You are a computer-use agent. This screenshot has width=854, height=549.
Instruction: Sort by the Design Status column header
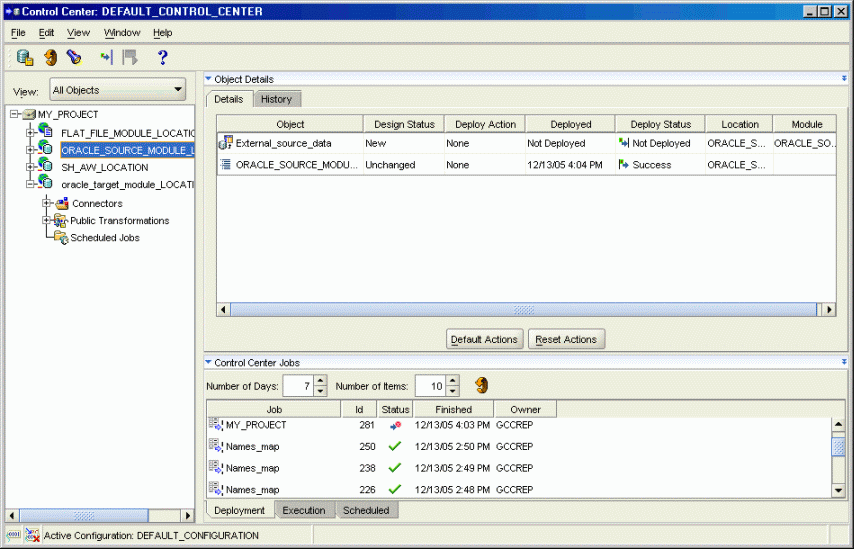[404, 124]
